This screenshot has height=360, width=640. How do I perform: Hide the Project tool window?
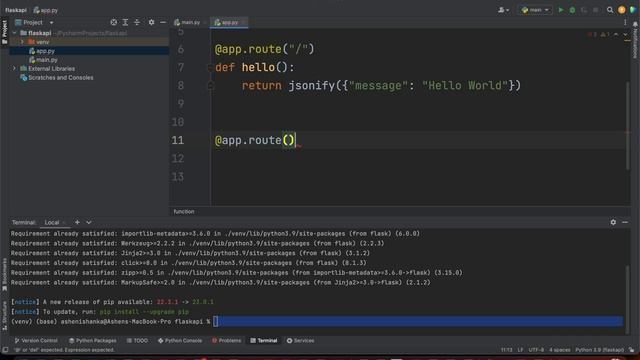pyautogui.click(x=163, y=22)
